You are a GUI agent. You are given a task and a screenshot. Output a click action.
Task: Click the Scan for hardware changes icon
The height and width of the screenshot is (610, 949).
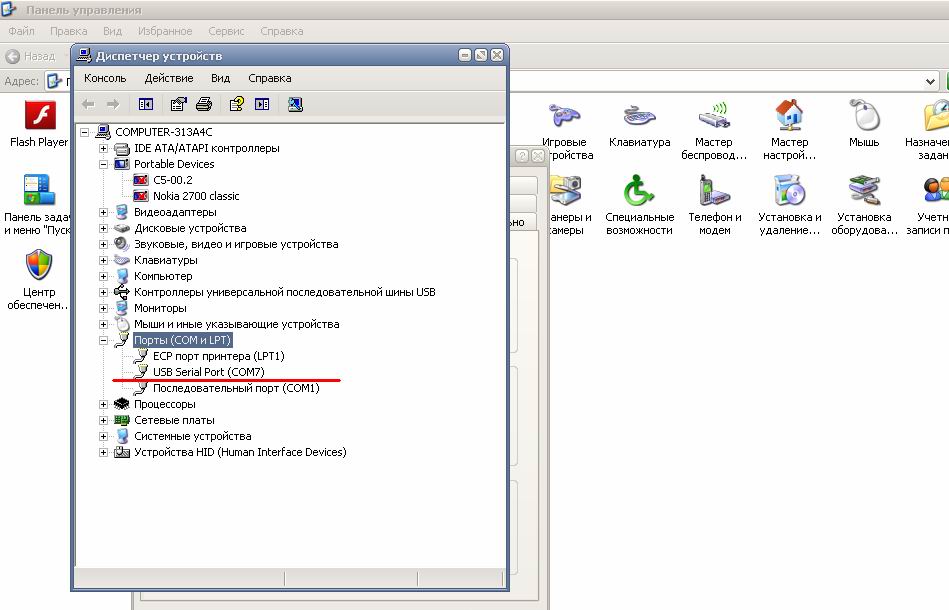point(295,105)
